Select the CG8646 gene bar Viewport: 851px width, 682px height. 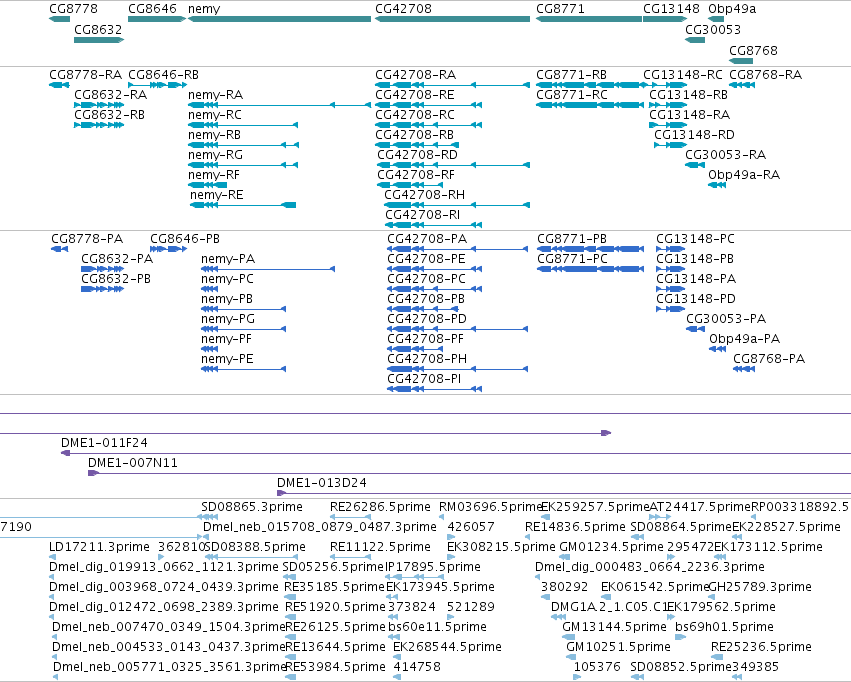coord(157,19)
